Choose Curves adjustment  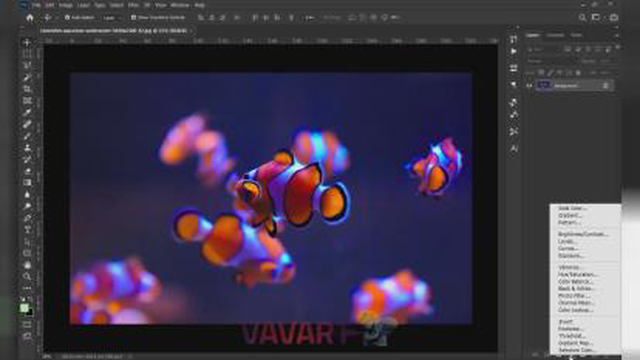point(568,249)
